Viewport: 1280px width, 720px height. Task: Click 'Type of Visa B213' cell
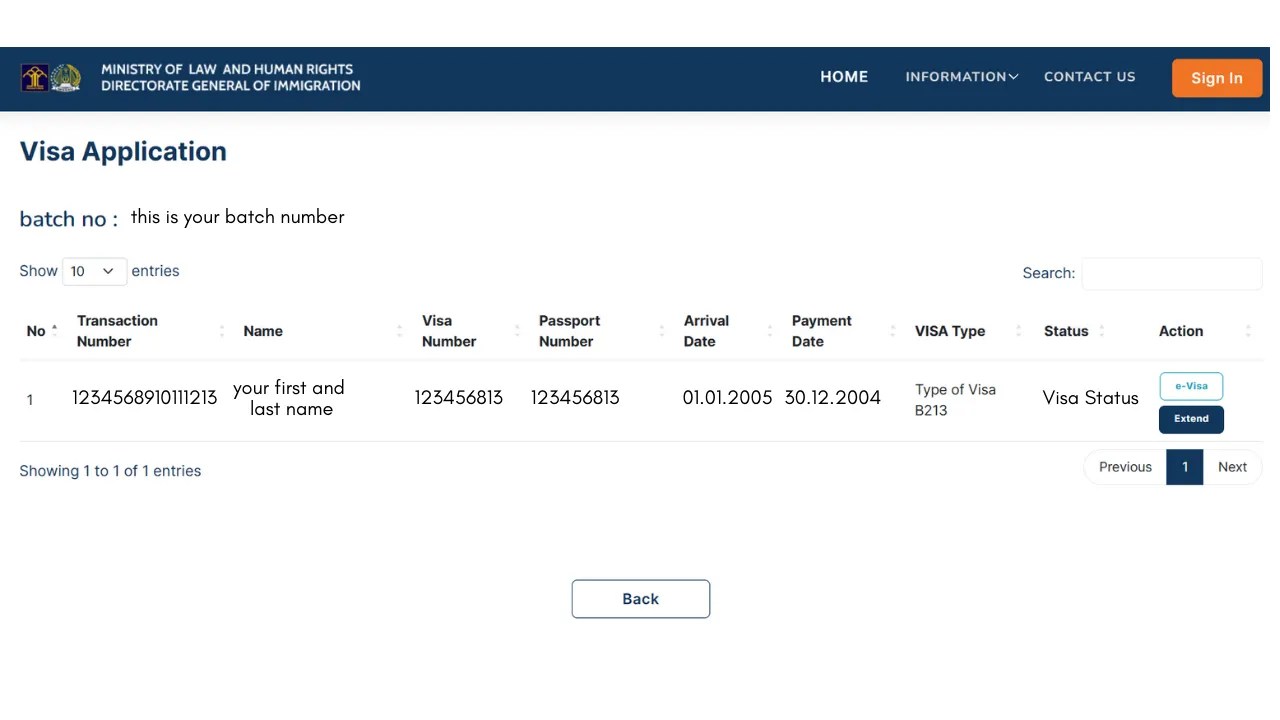(x=955, y=400)
